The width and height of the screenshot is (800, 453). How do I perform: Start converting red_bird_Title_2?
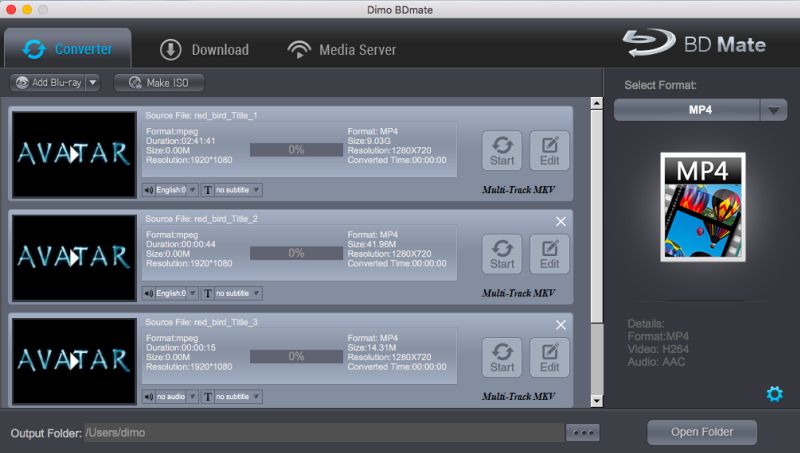pos(502,254)
